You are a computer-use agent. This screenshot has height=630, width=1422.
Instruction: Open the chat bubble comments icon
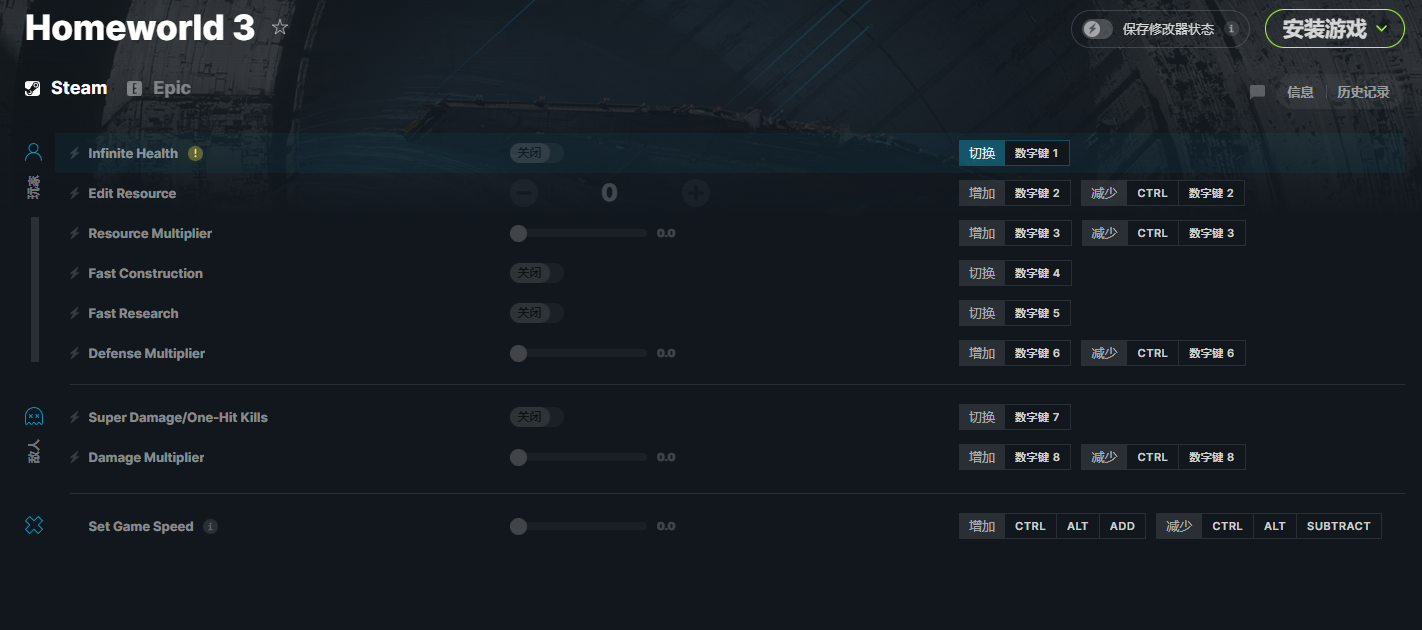coord(1257,92)
